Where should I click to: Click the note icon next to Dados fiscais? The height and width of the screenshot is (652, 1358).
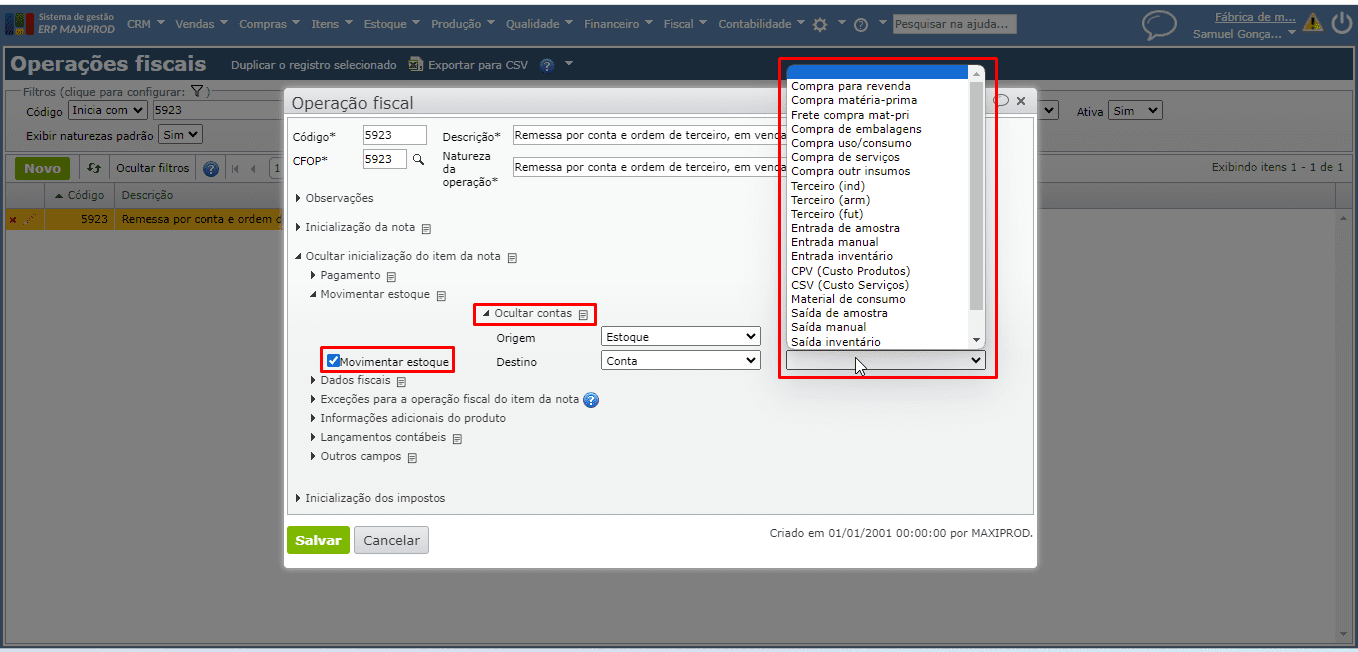401,381
